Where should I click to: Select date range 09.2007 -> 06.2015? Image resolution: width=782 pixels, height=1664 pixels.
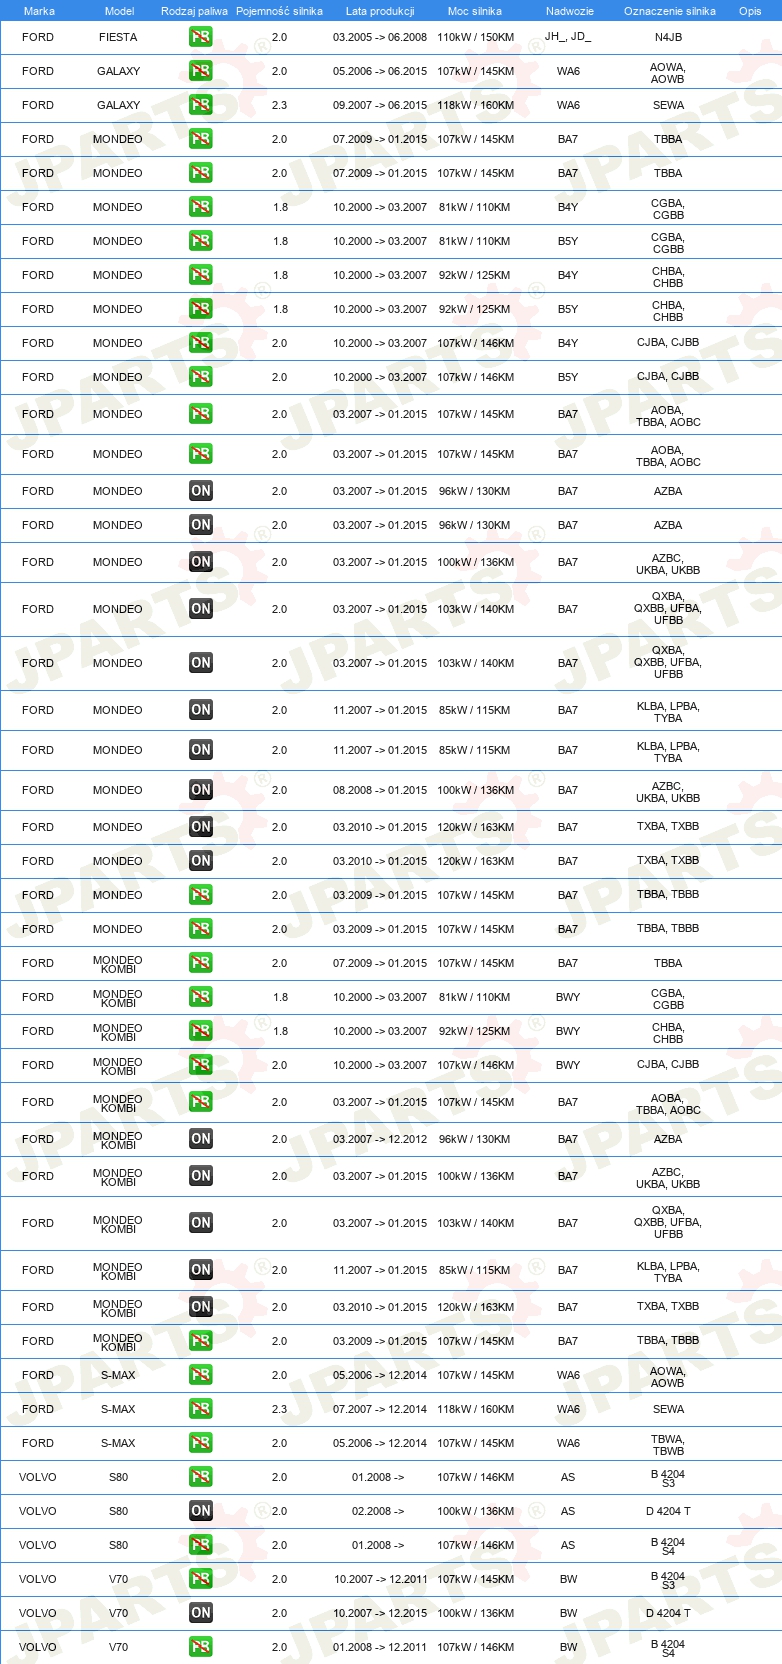click(380, 105)
